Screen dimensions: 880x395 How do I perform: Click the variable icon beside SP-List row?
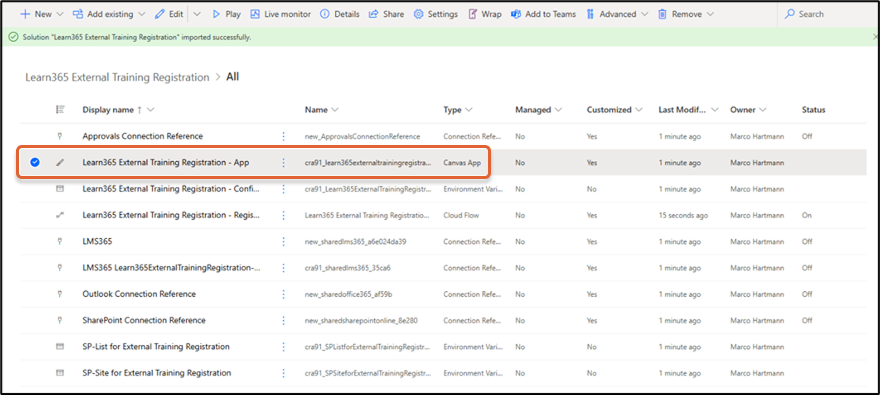pos(60,347)
